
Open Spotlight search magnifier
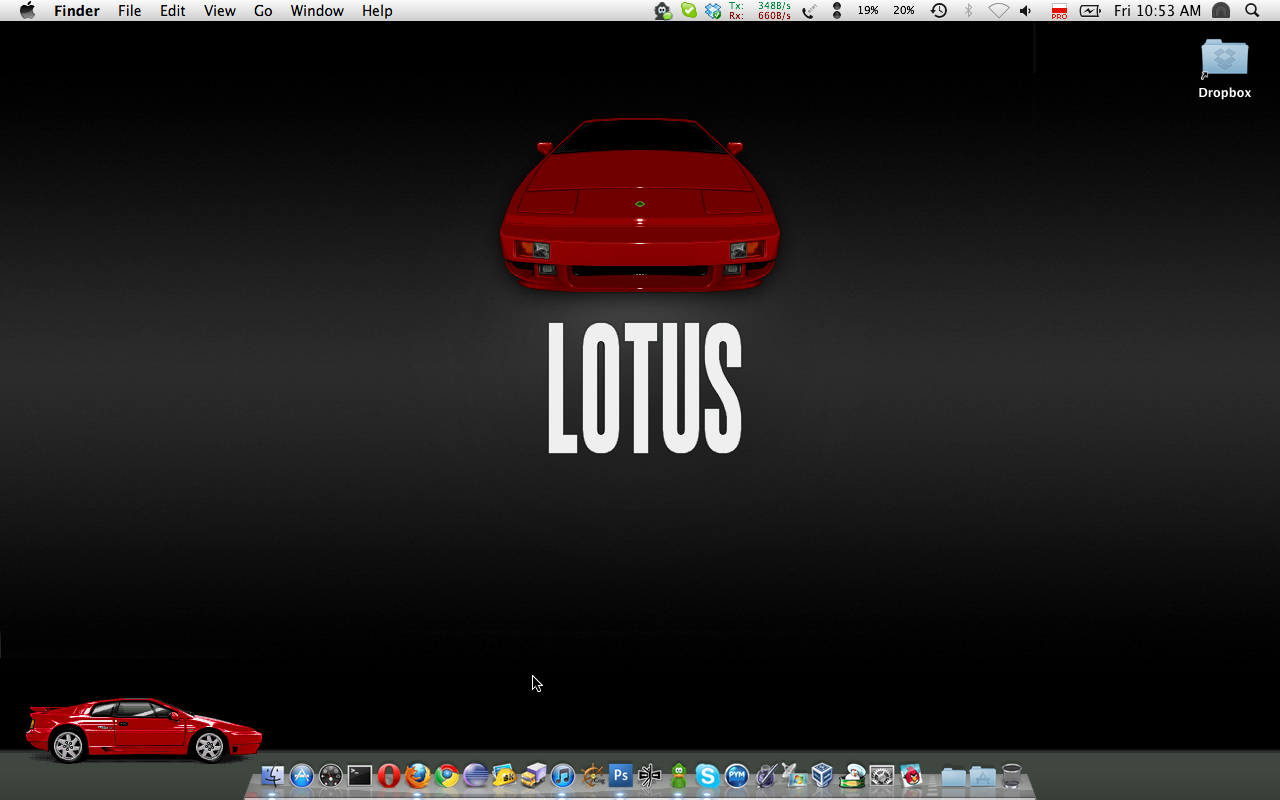[x=1252, y=11]
